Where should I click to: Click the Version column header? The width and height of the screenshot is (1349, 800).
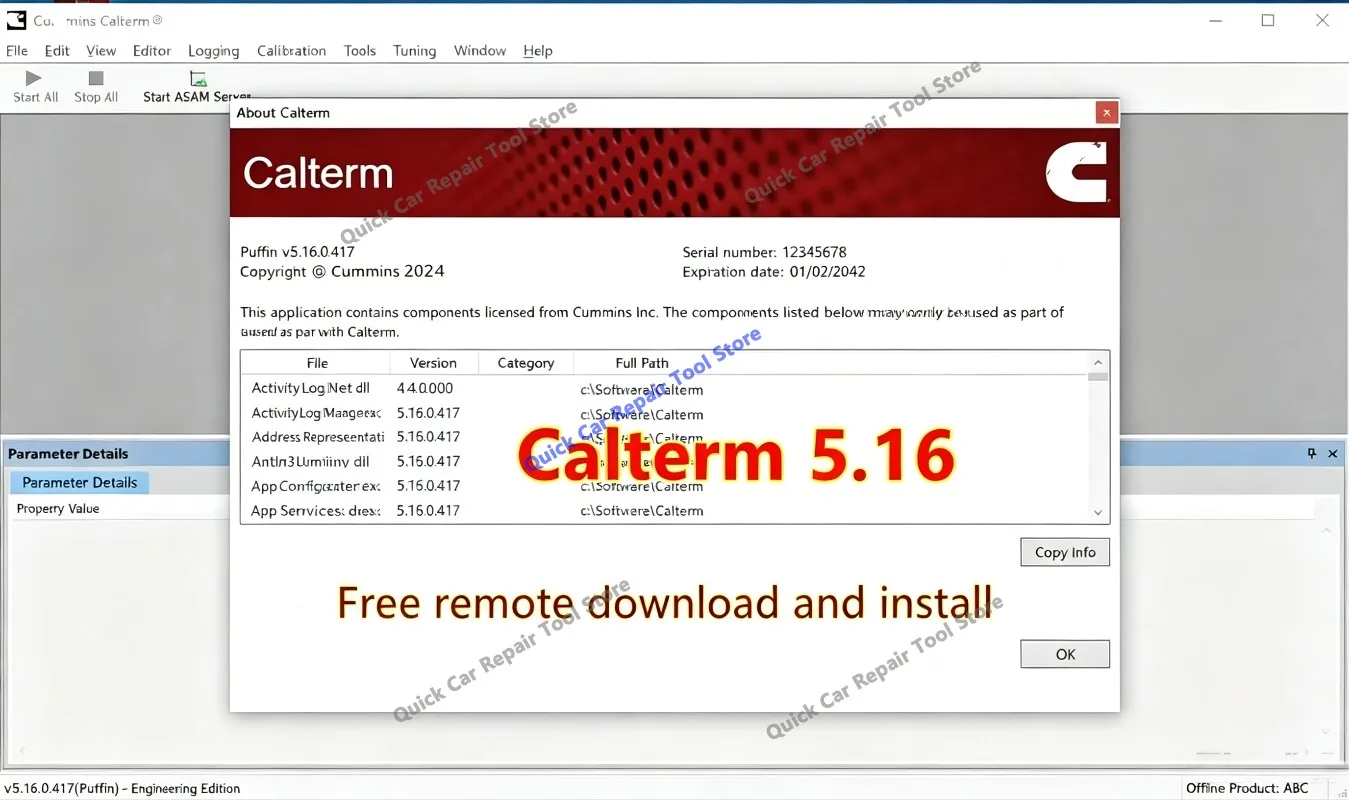[x=433, y=363]
